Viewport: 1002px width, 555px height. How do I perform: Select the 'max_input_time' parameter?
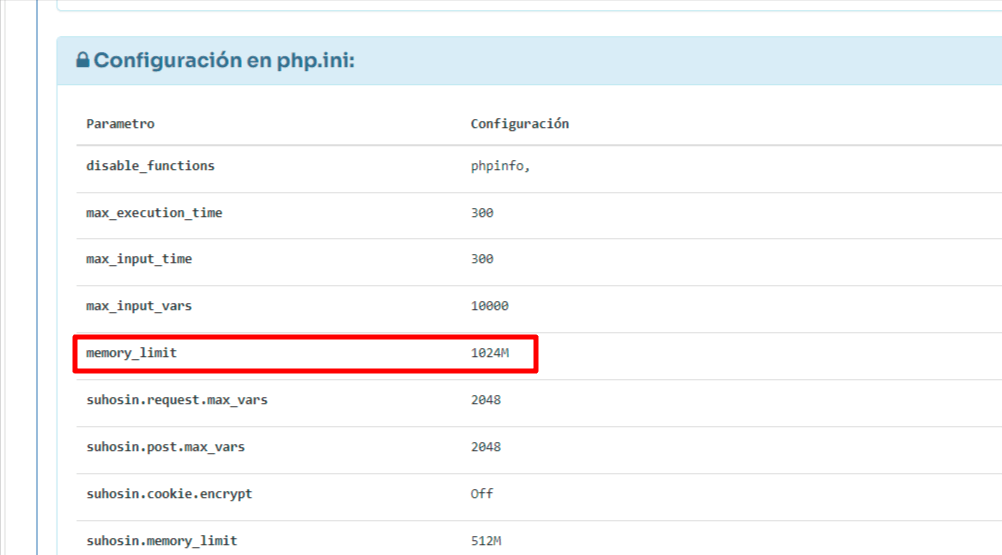click(x=139, y=259)
